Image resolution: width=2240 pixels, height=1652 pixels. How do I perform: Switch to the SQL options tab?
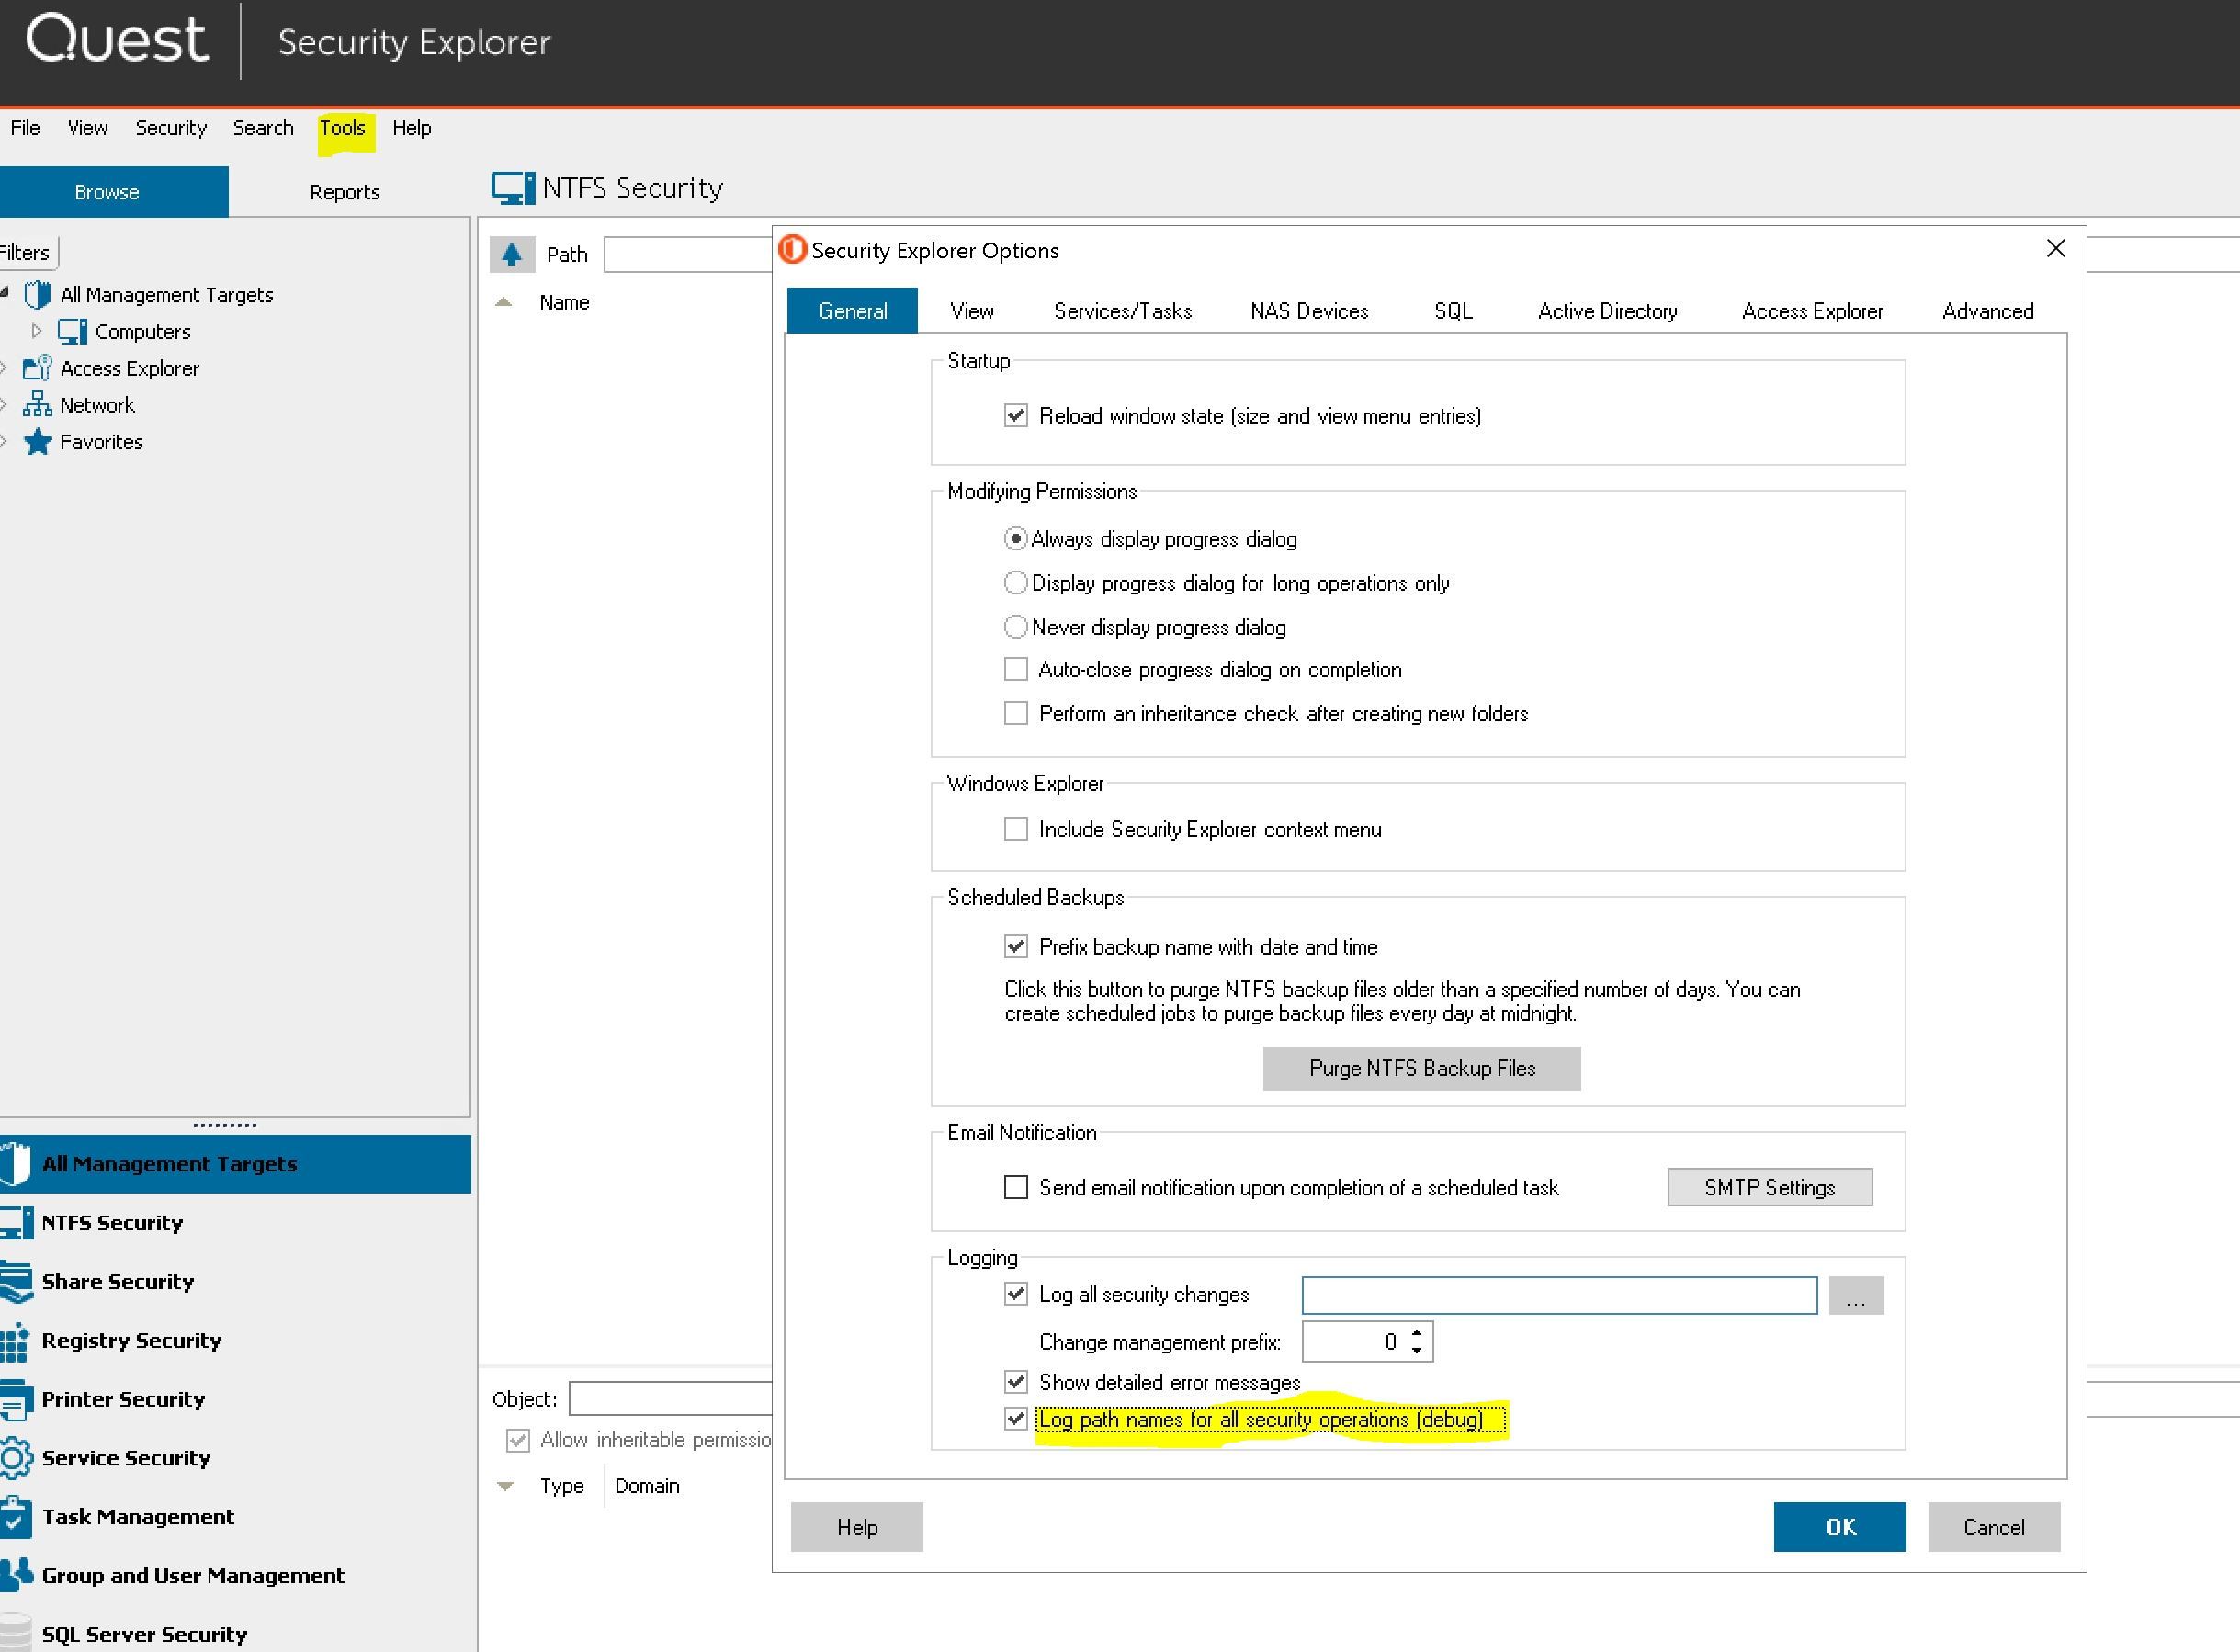click(1453, 311)
